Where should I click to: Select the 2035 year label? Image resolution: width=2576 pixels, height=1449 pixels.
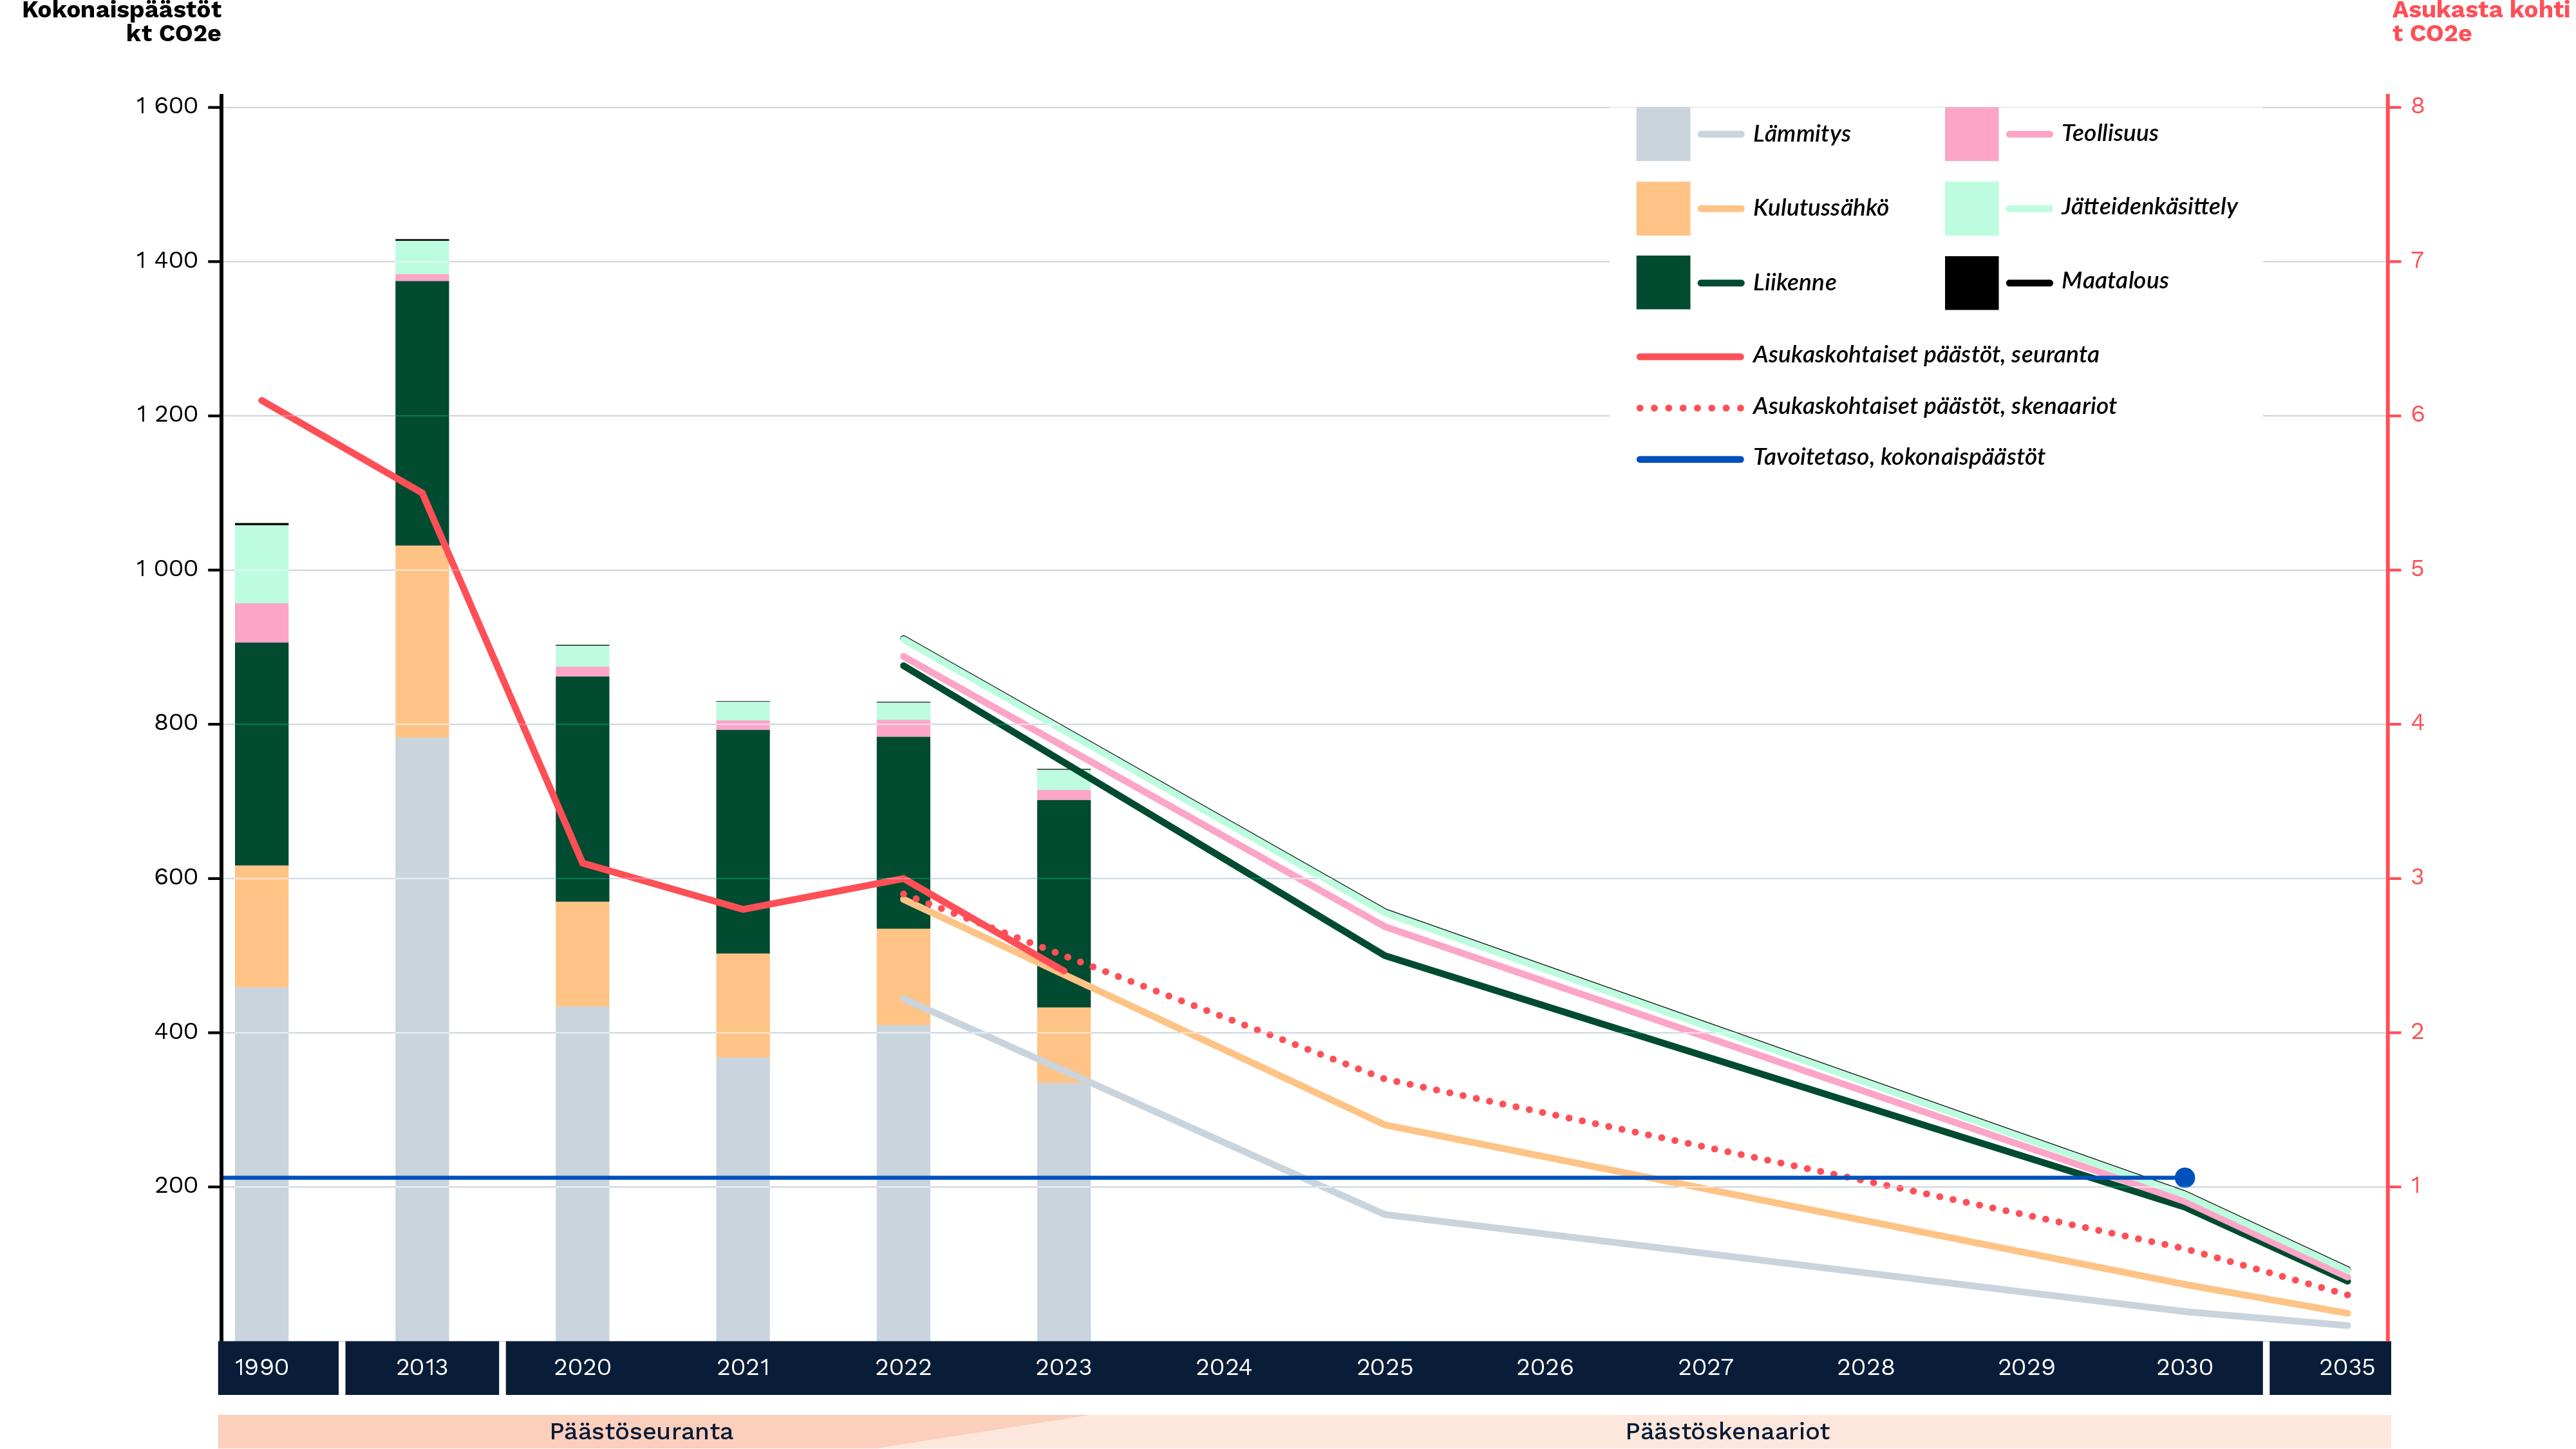coord(2346,1367)
